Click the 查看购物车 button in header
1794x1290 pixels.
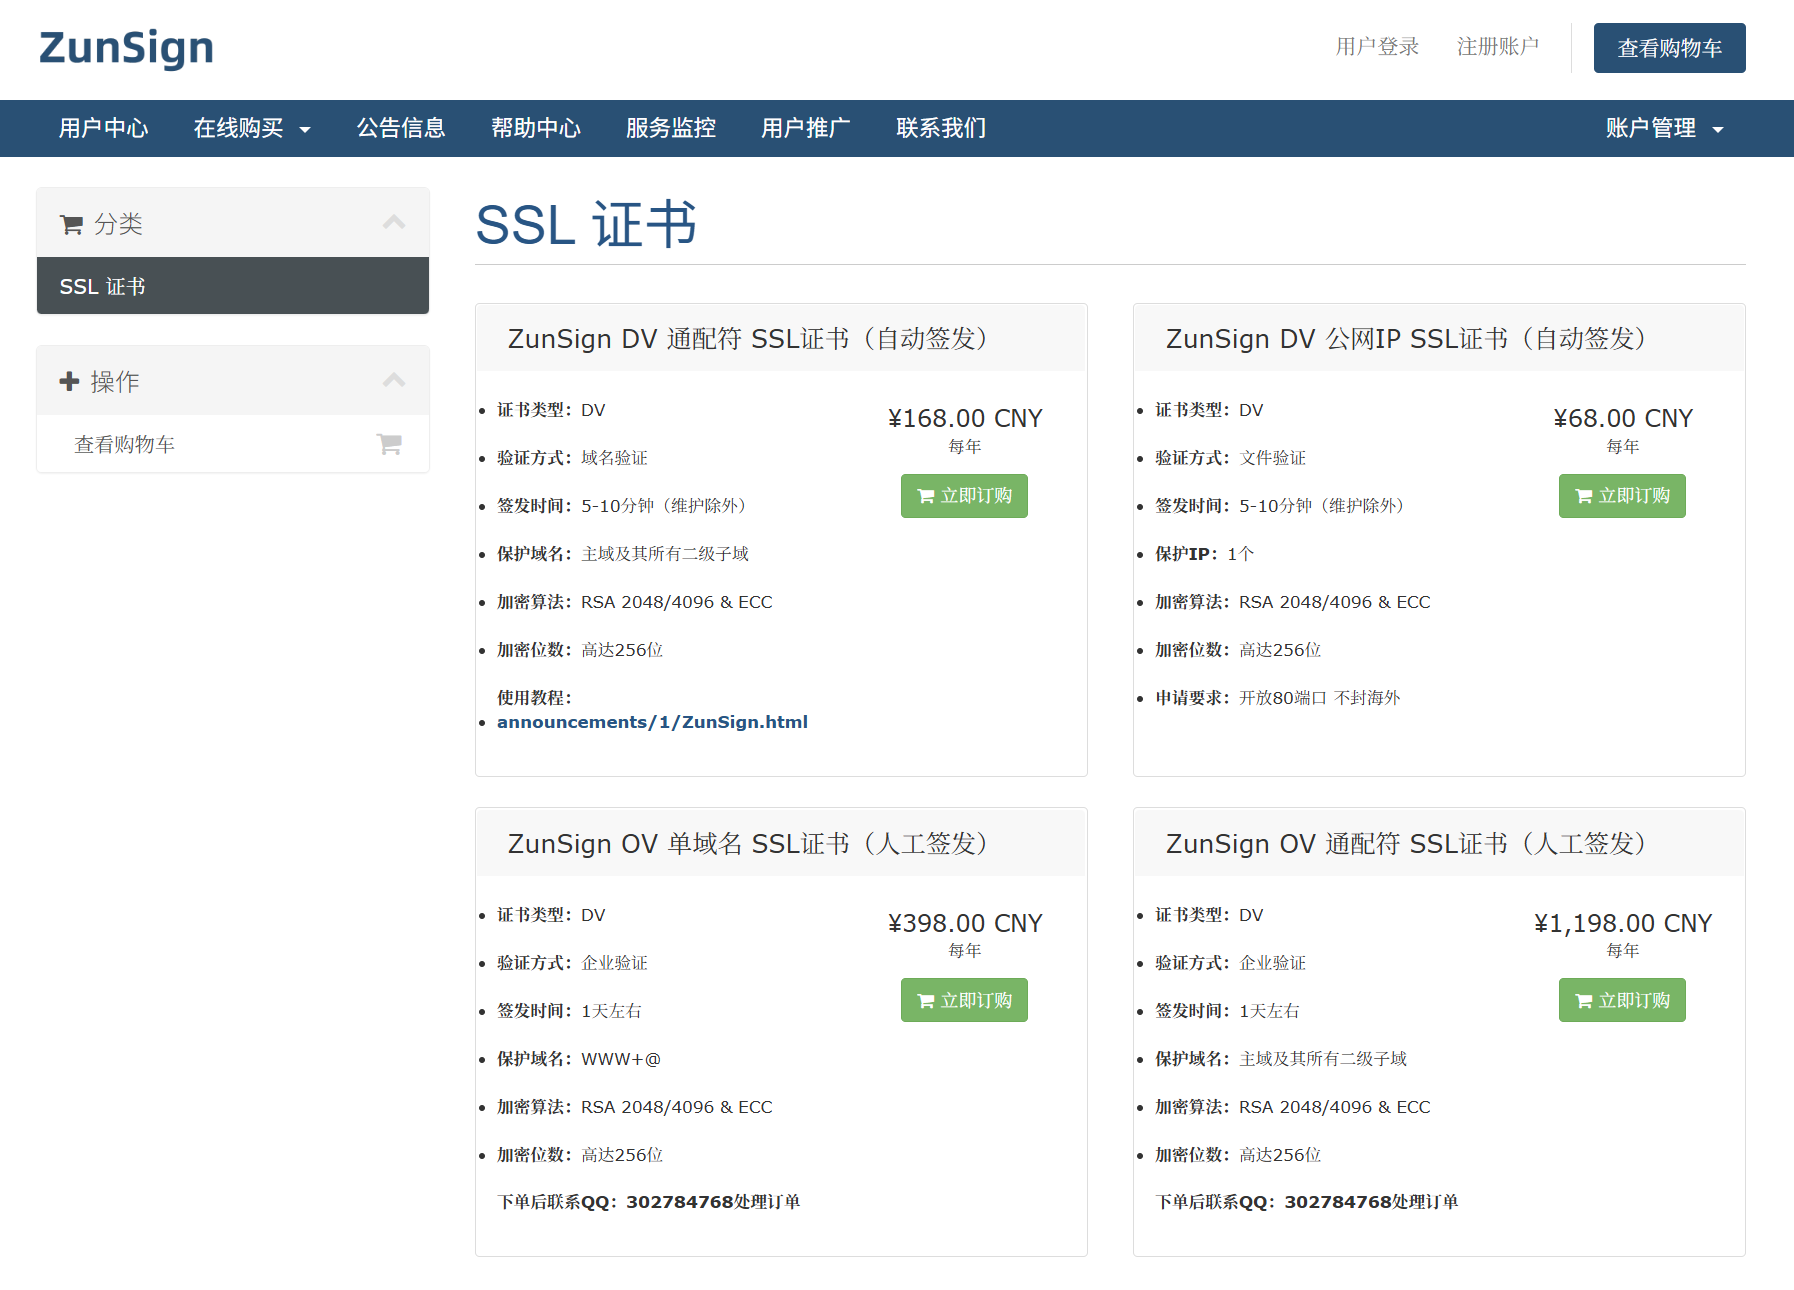[1669, 48]
